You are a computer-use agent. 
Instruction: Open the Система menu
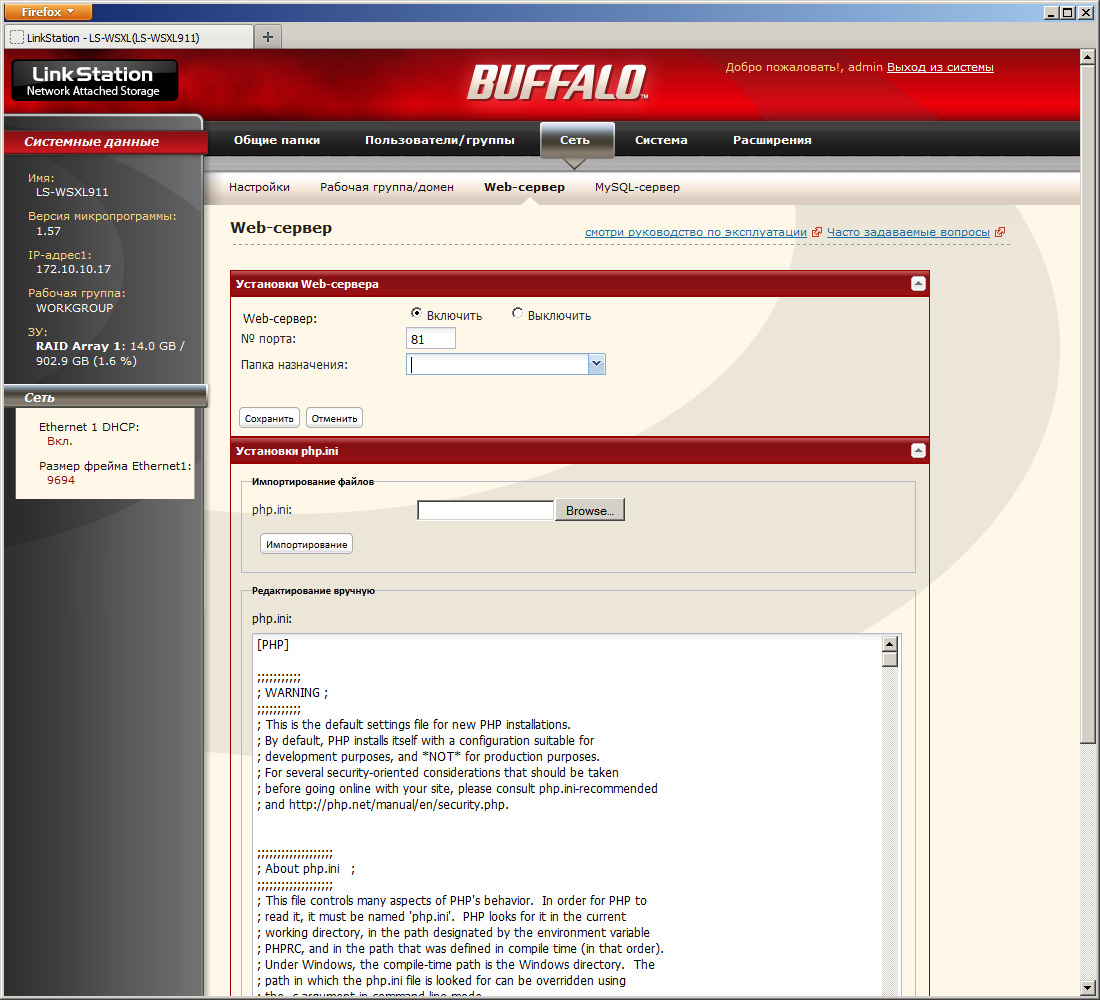tap(661, 140)
